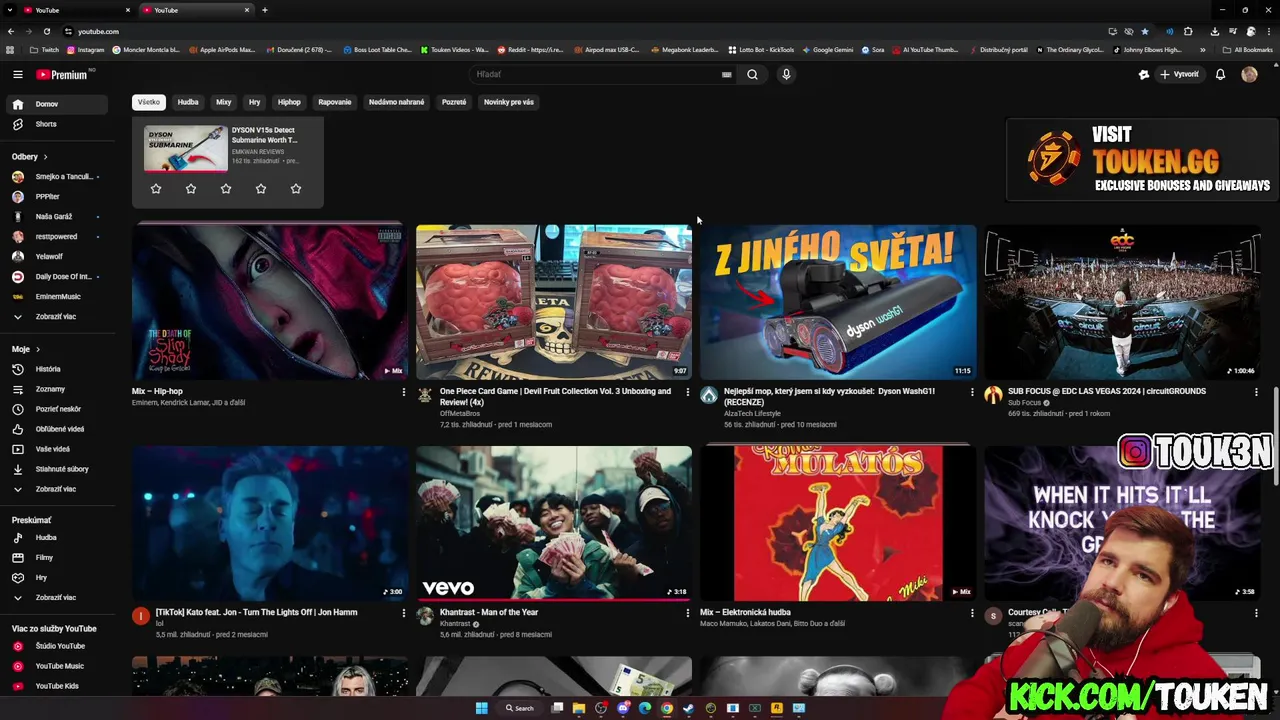The image size is (1280, 720).
Task: Select the Novinky pre vás chip
Action: click(x=509, y=102)
